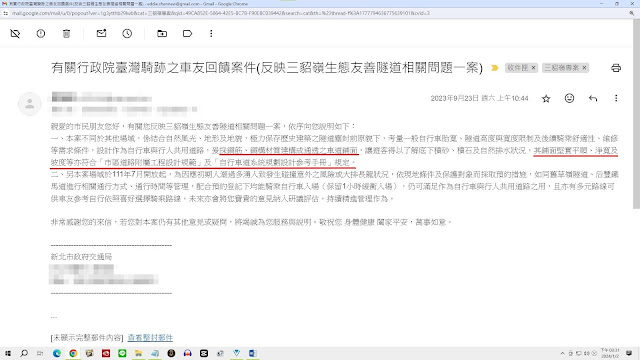Delete this email with the trash icon
The width and height of the screenshot is (640, 360).
(x=66, y=33)
